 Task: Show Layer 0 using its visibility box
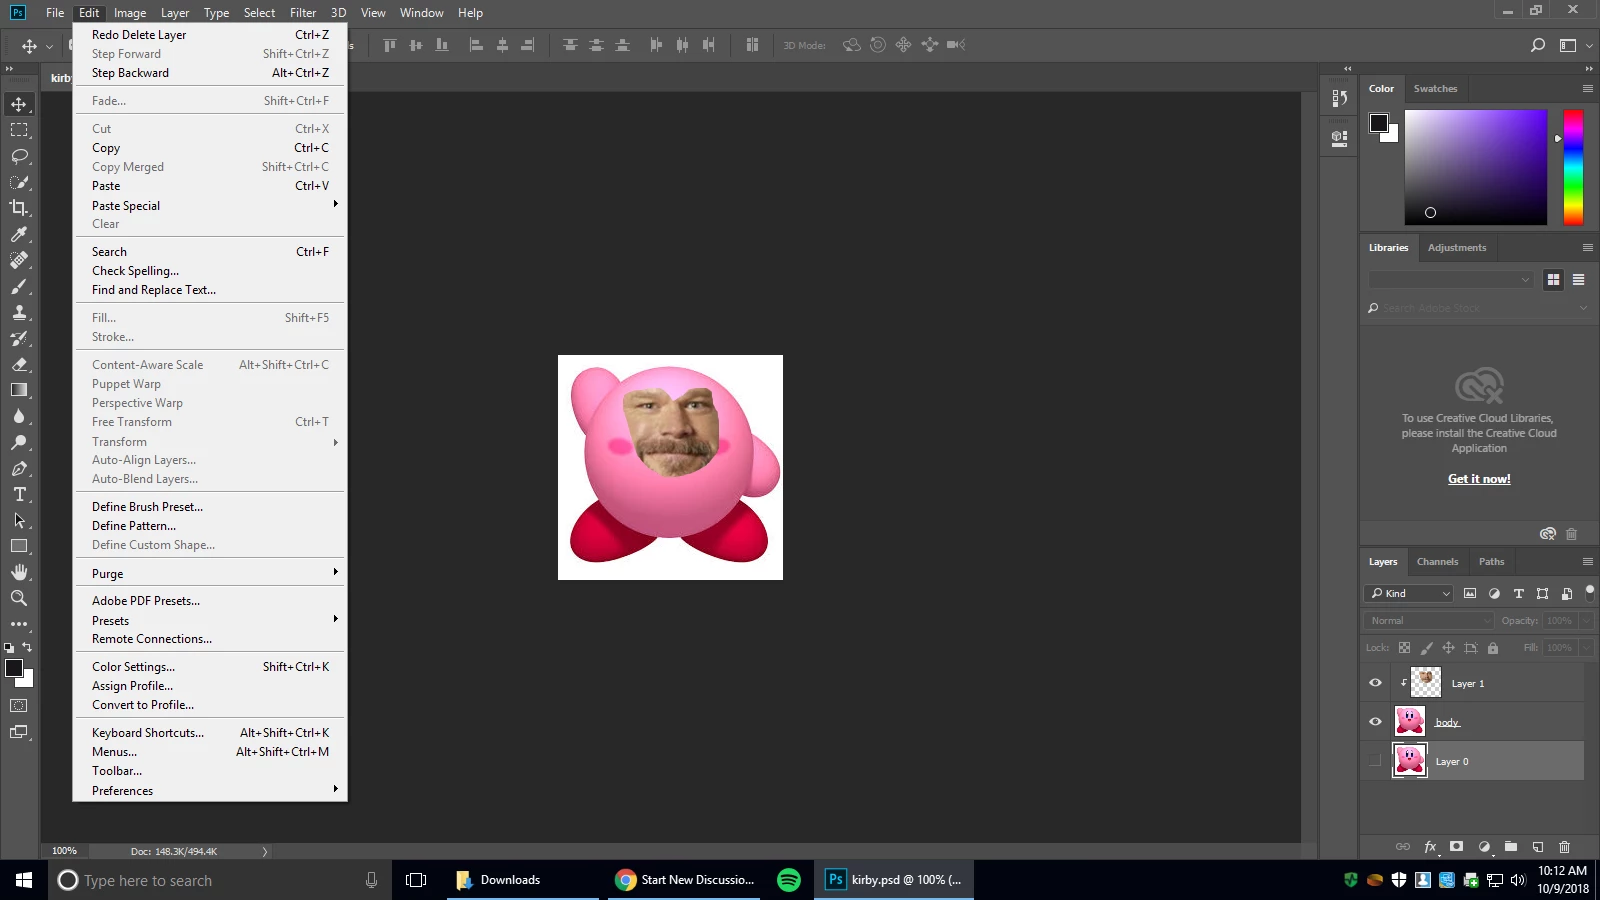1375,761
